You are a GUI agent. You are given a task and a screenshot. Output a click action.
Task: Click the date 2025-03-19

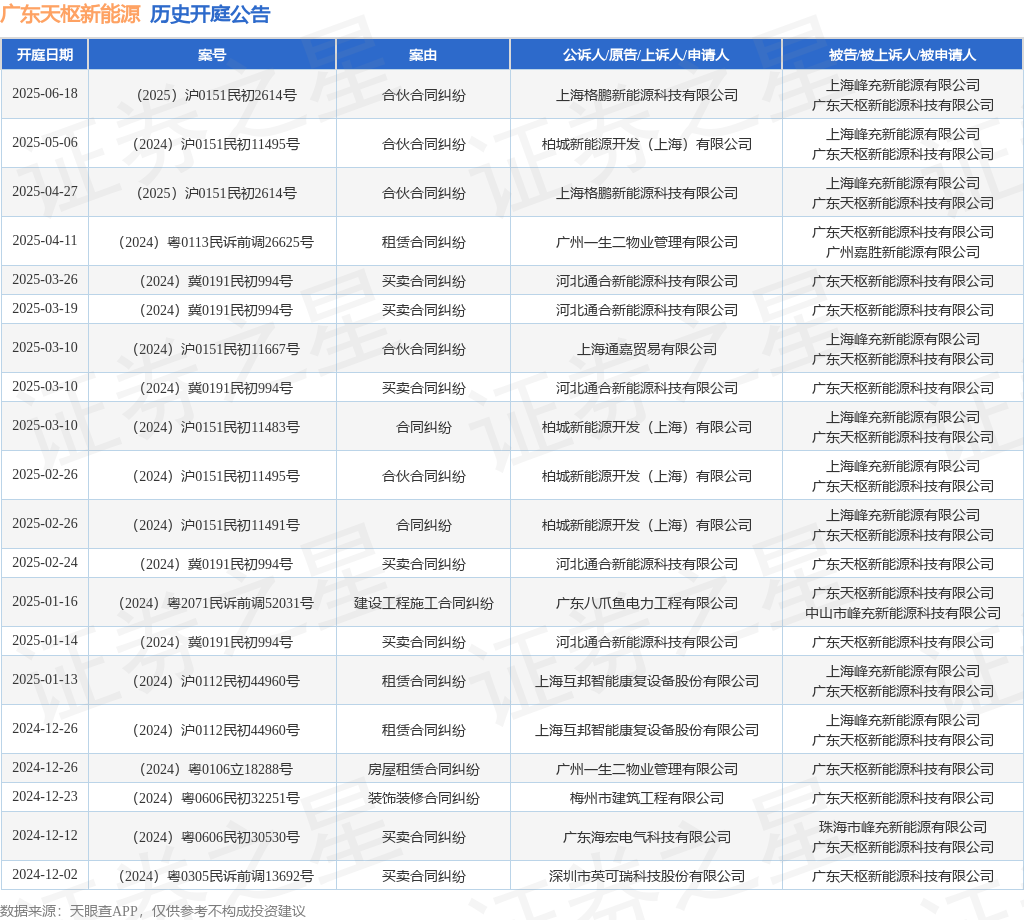click(45, 308)
